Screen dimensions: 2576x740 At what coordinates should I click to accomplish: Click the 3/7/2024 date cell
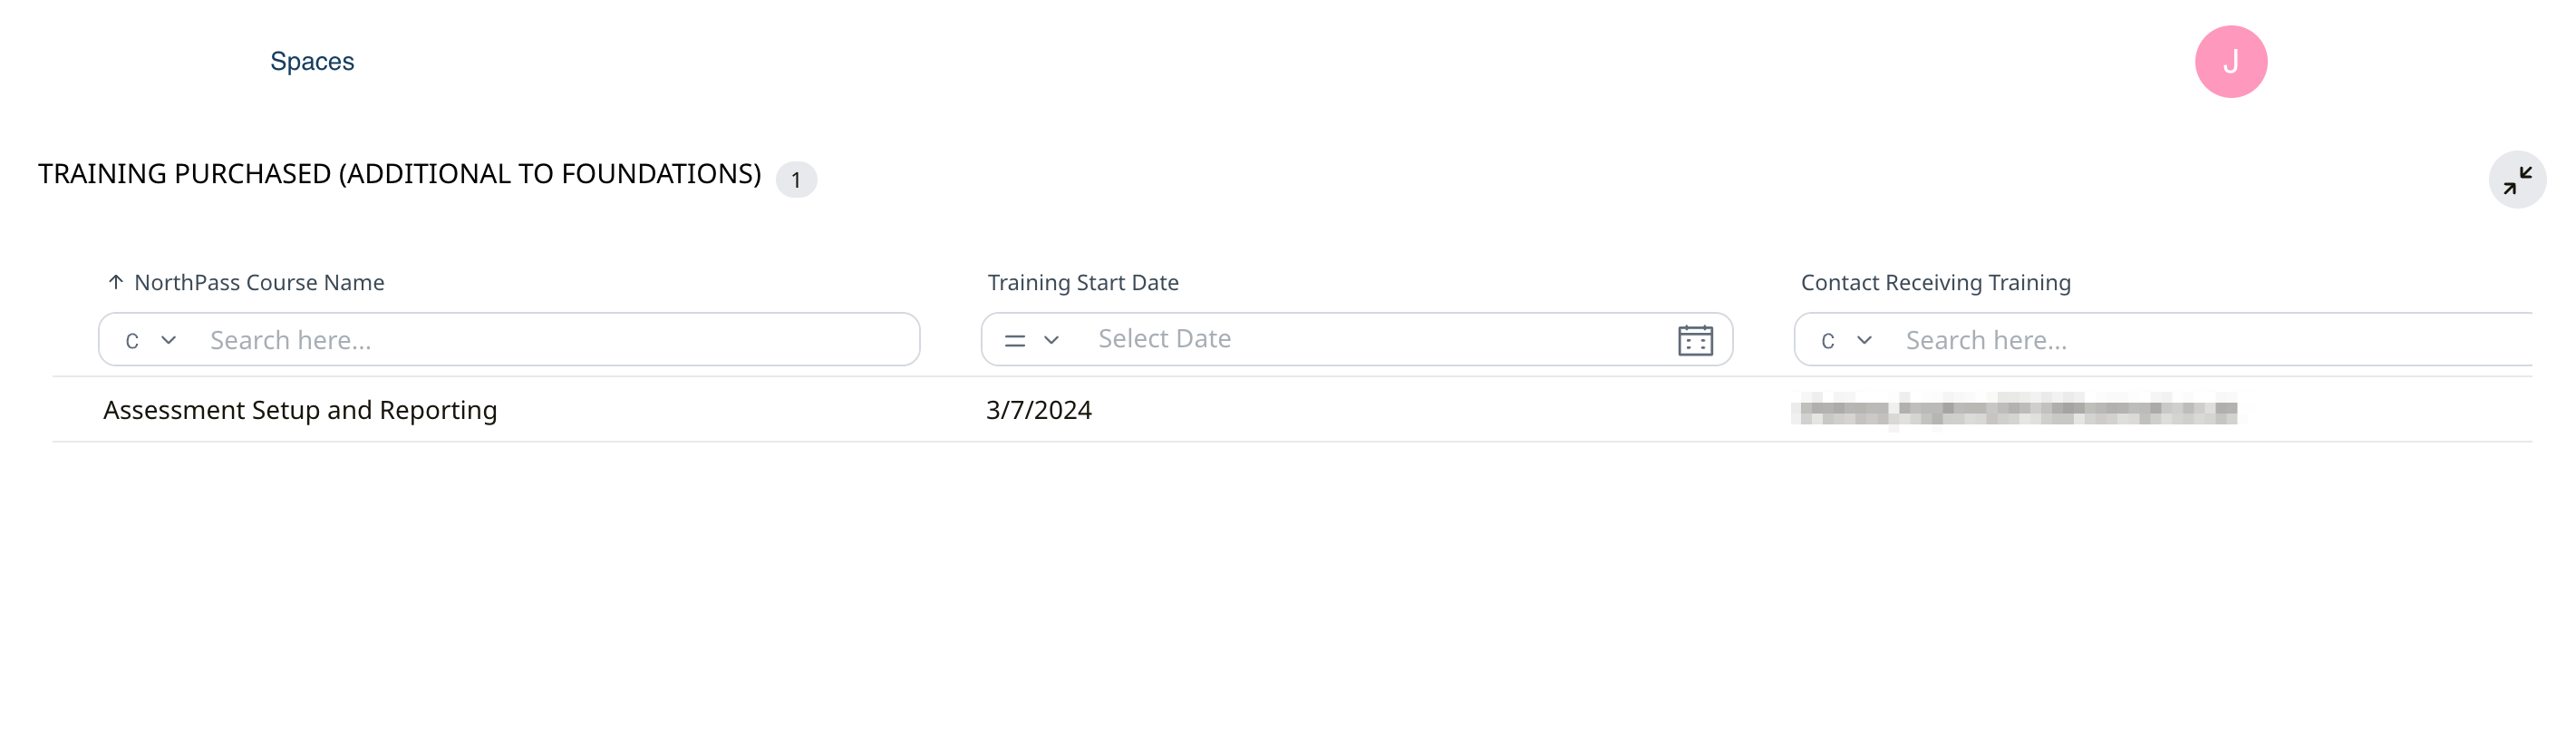coord(1038,410)
